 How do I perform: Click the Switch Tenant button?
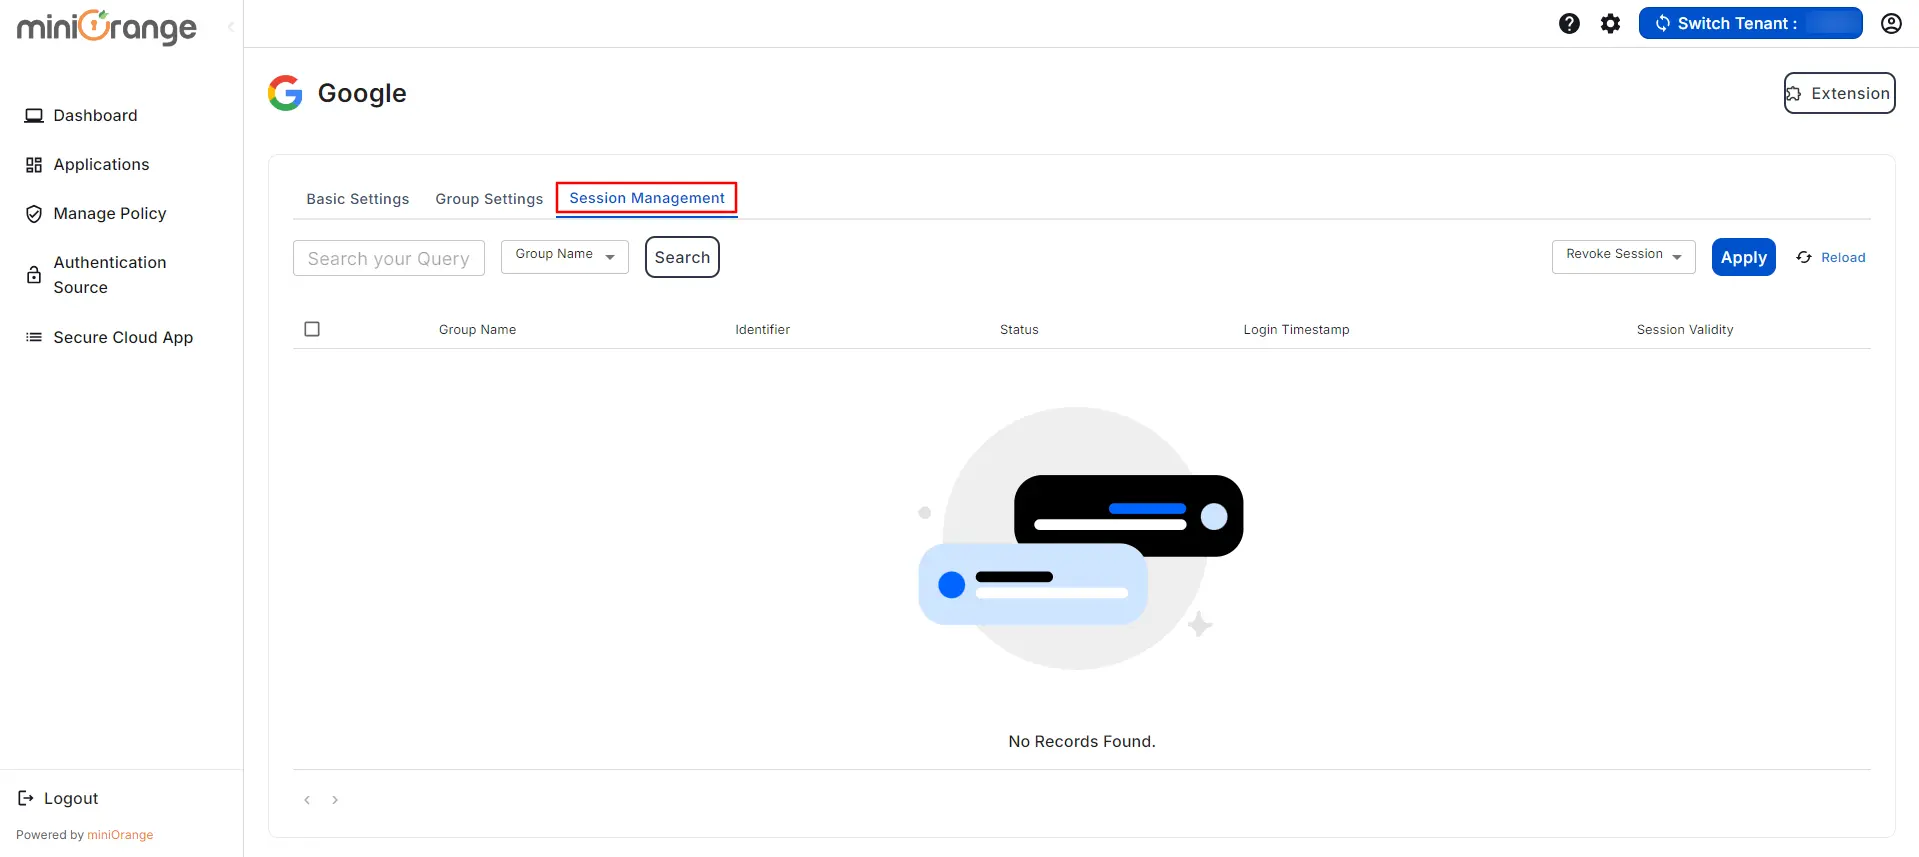[1750, 23]
